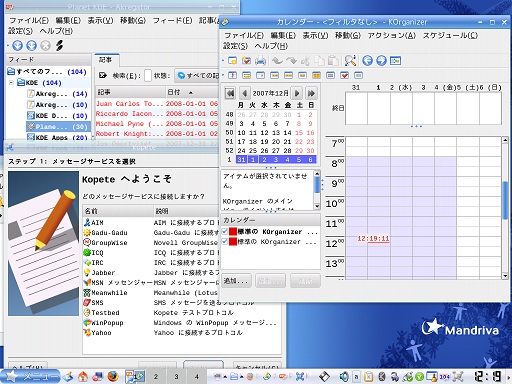Switch to virtual desktop 4 in pager
Image resolution: width=512 pixels, height=384 pixels.
click(x=197, y=377)
